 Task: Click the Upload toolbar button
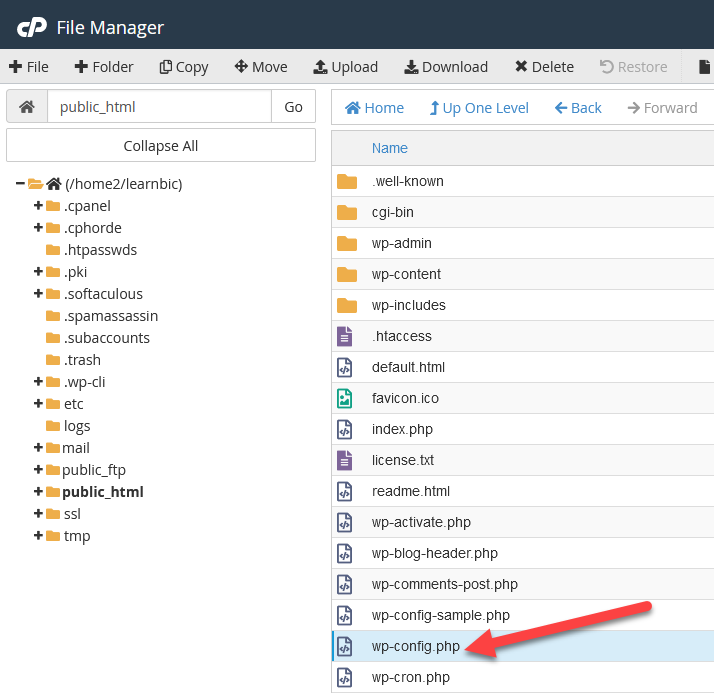346,67
